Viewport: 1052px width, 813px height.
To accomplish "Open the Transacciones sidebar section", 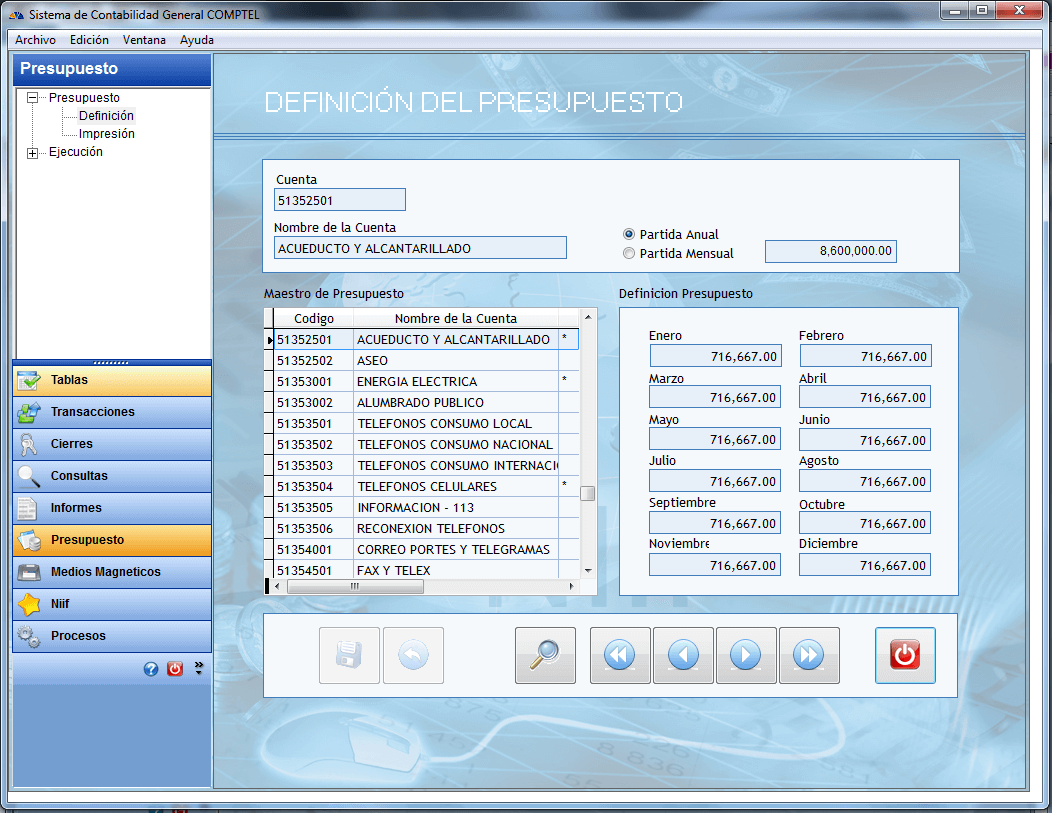I will pos(112,412).
